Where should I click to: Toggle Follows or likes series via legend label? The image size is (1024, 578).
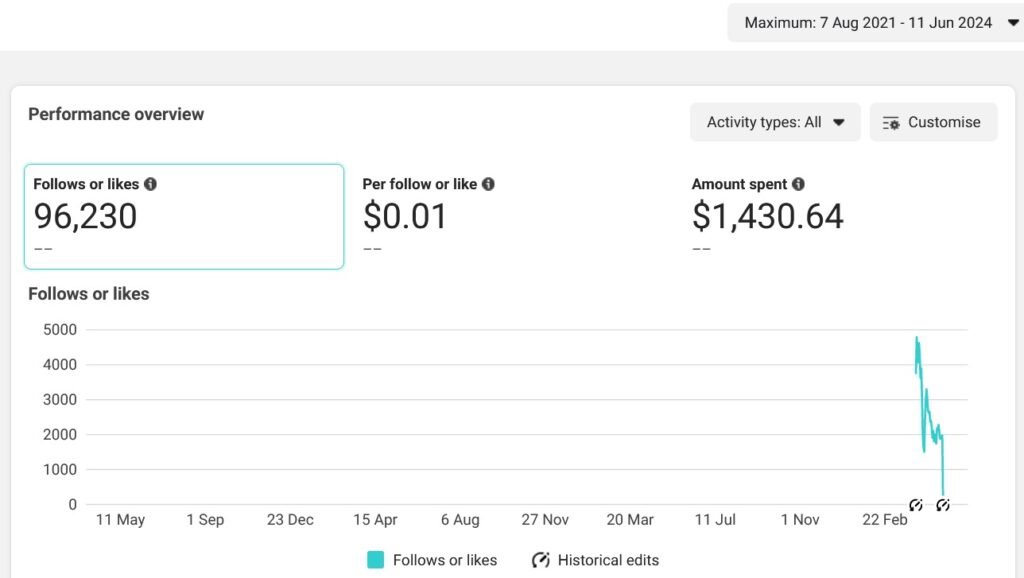click(444, 560)
